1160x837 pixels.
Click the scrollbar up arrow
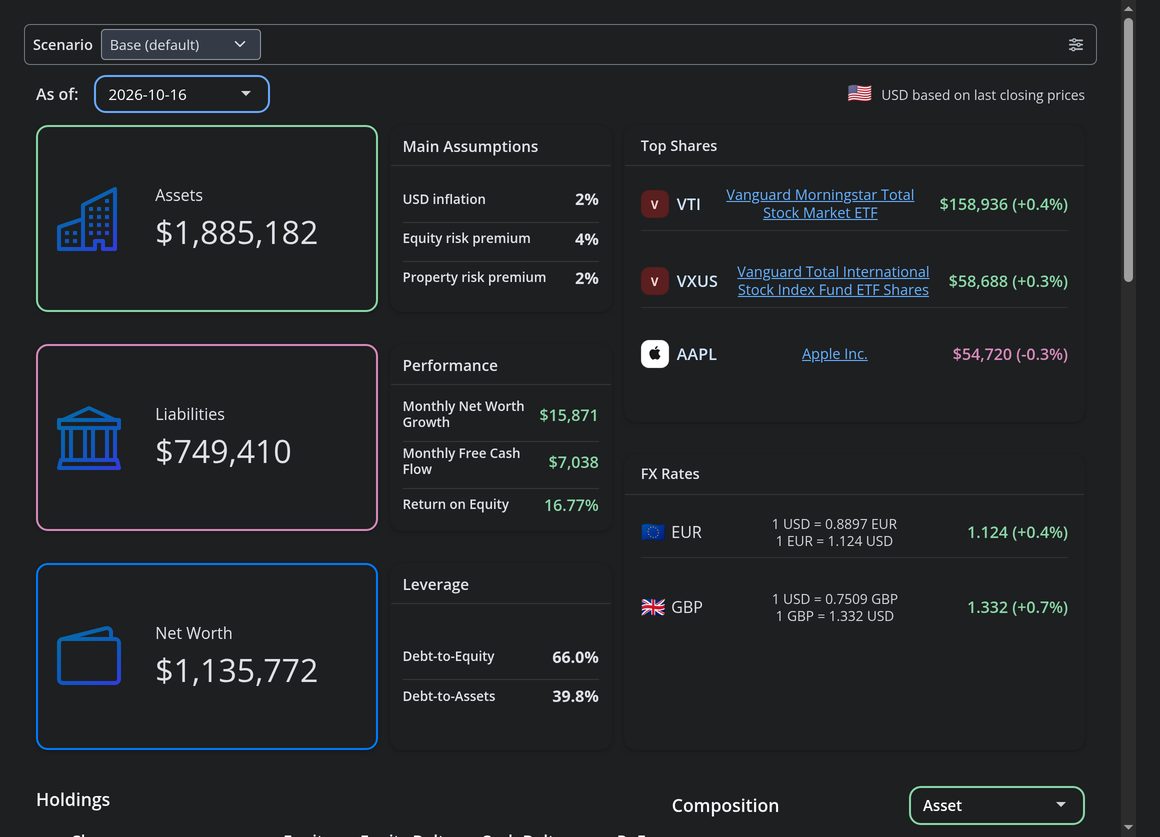(1128, 8)
